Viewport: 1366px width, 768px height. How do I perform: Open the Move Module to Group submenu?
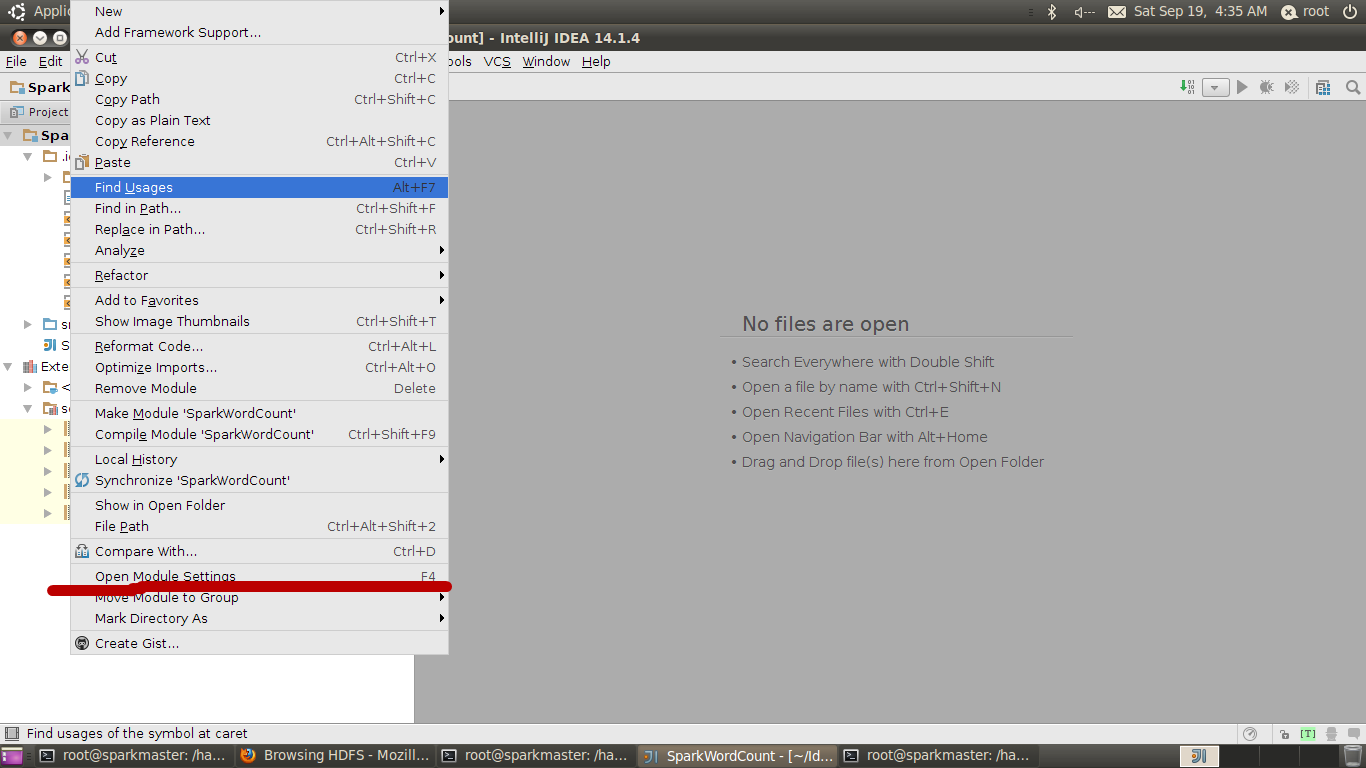point(259,597)
